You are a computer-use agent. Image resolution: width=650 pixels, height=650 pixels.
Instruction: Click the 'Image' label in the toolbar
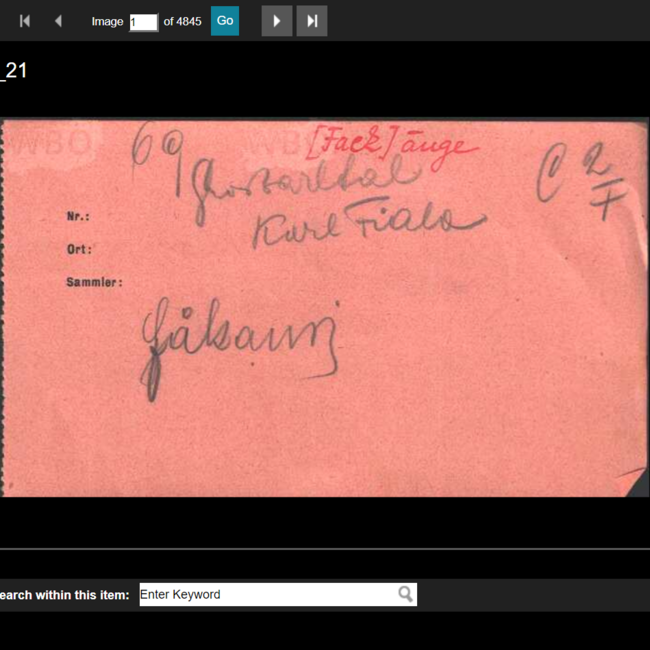(107, 22)
